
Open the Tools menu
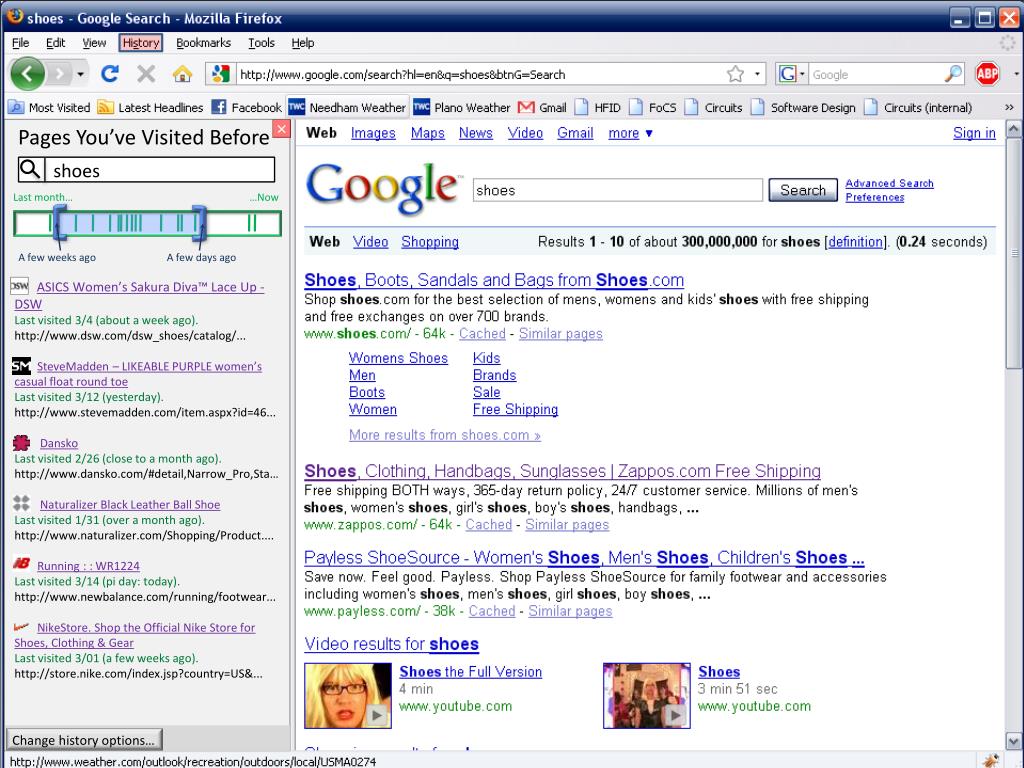click(x=261, y=42)
